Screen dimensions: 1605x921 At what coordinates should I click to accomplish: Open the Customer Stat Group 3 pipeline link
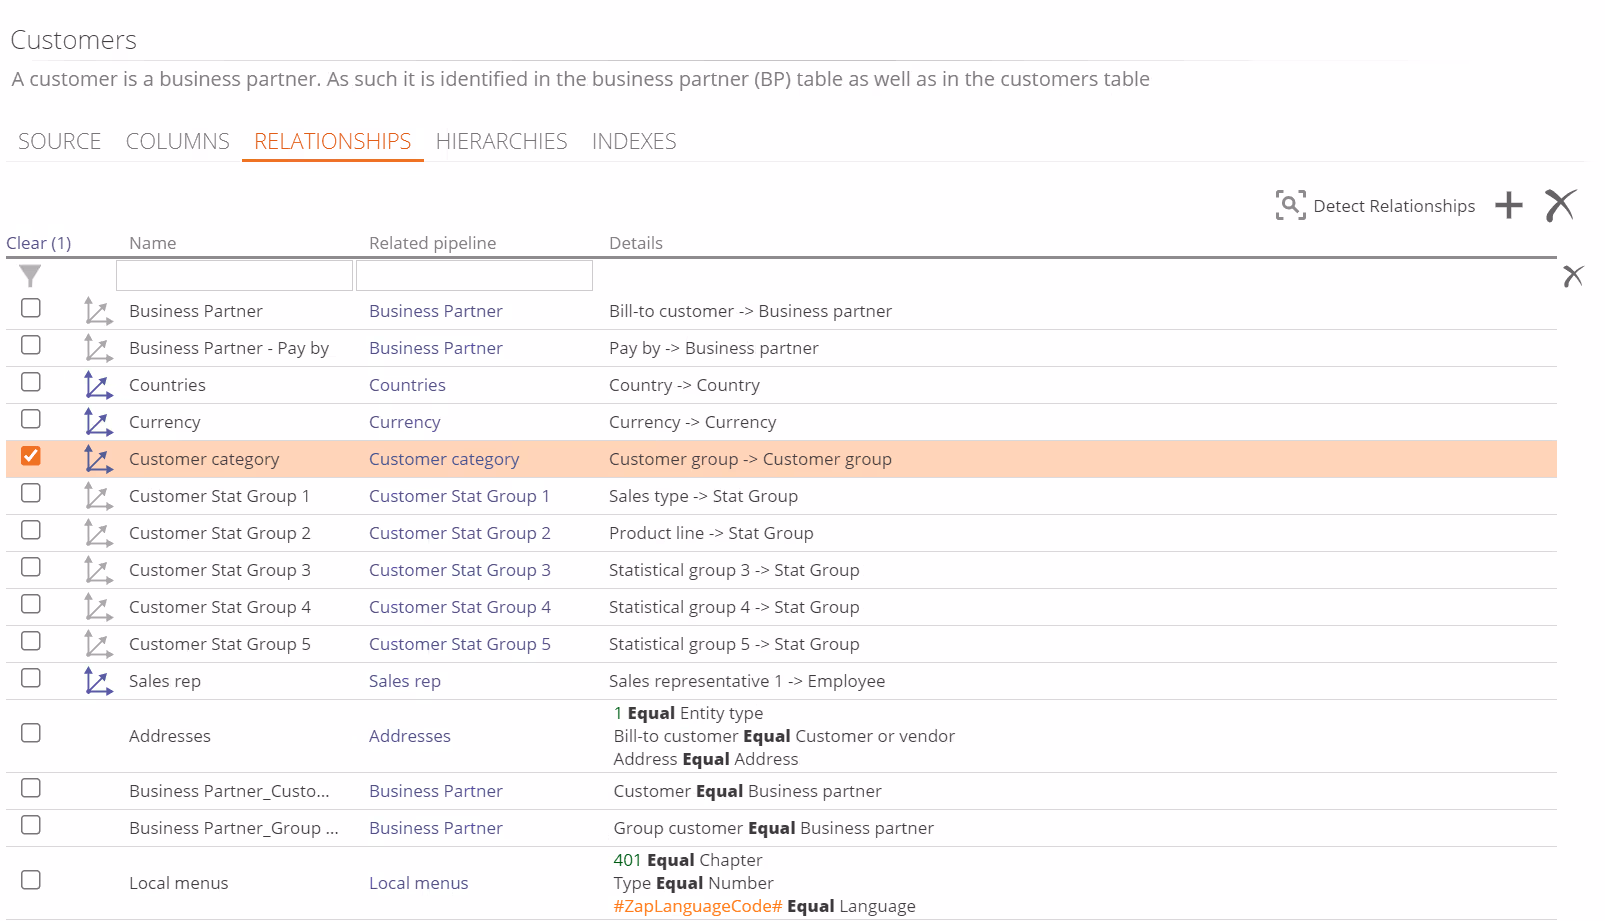pos(459,570)
